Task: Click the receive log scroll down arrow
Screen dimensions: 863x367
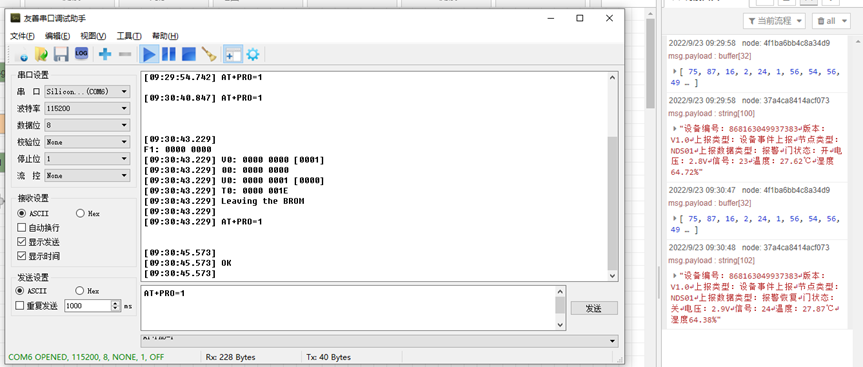Action: click(x=613, y=276)
